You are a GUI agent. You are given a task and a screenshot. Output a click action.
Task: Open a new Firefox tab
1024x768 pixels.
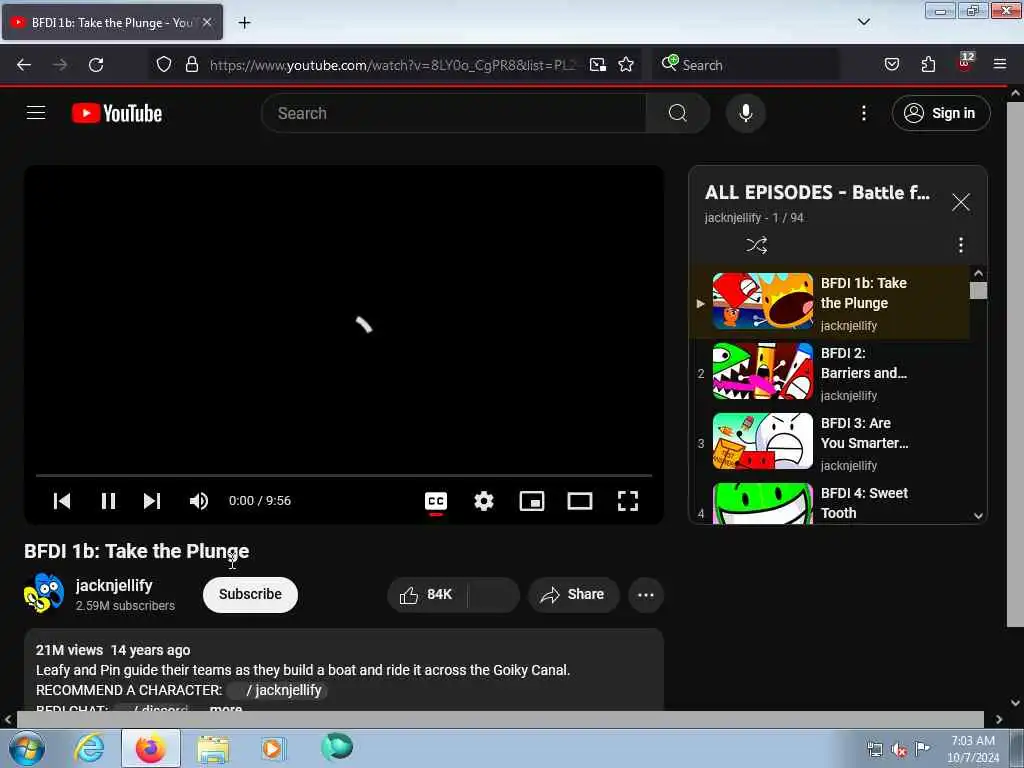point(244,23)
